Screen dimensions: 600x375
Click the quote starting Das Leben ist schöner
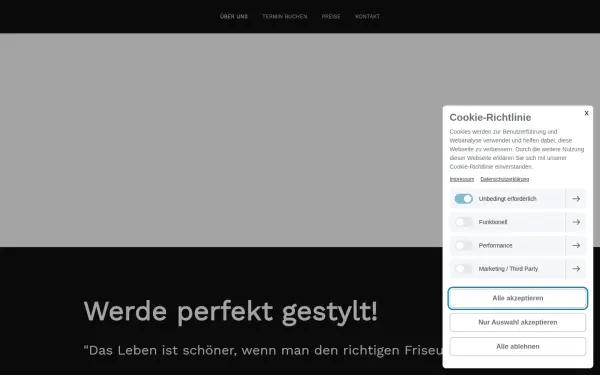pos(263,350)
